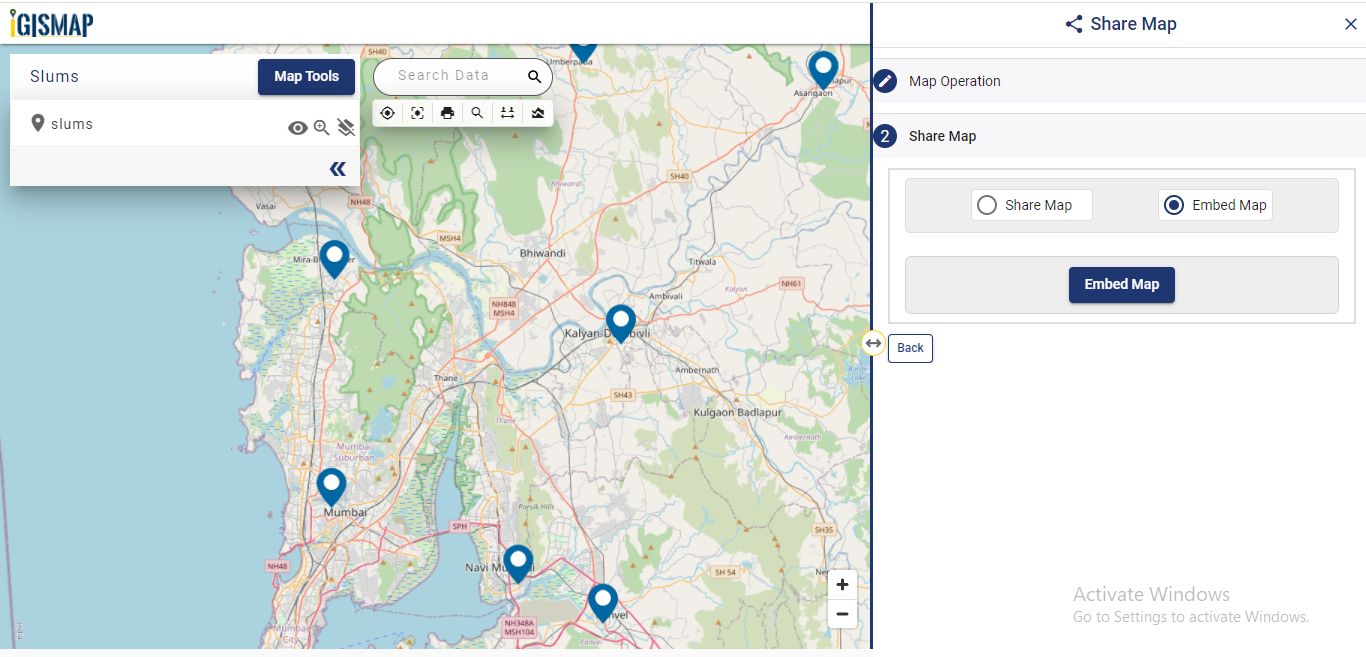
Task: Zoom to the slums layer extent
Action: tap(320, 127)
